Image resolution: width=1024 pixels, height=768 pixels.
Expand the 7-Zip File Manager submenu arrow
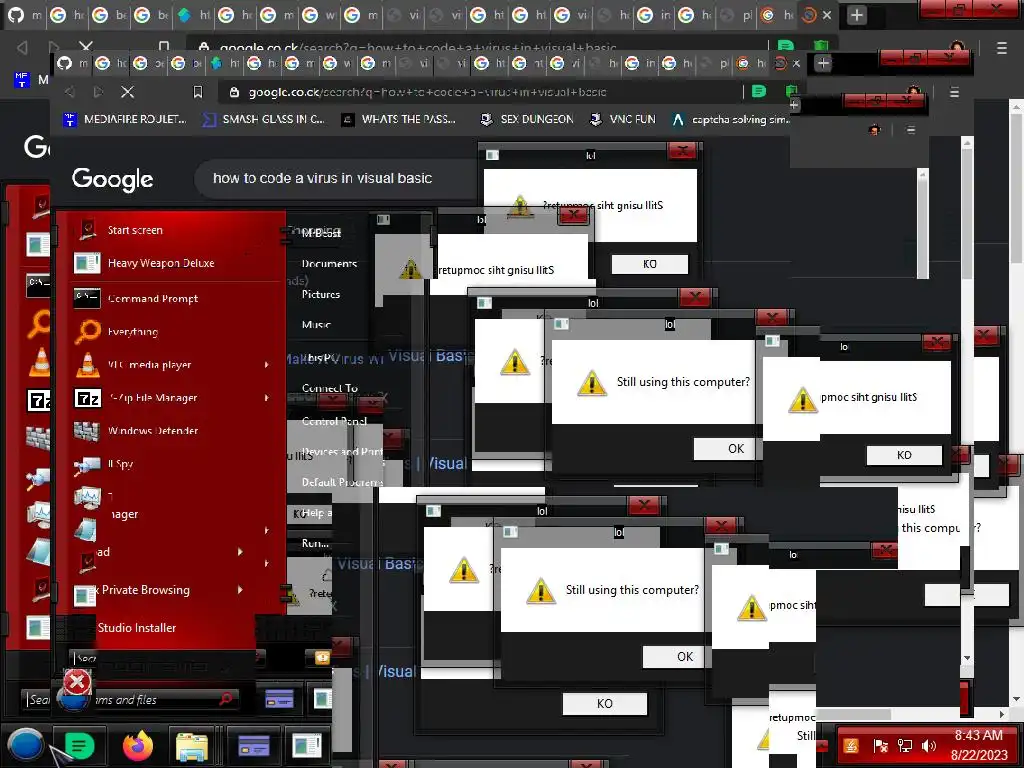266,398
